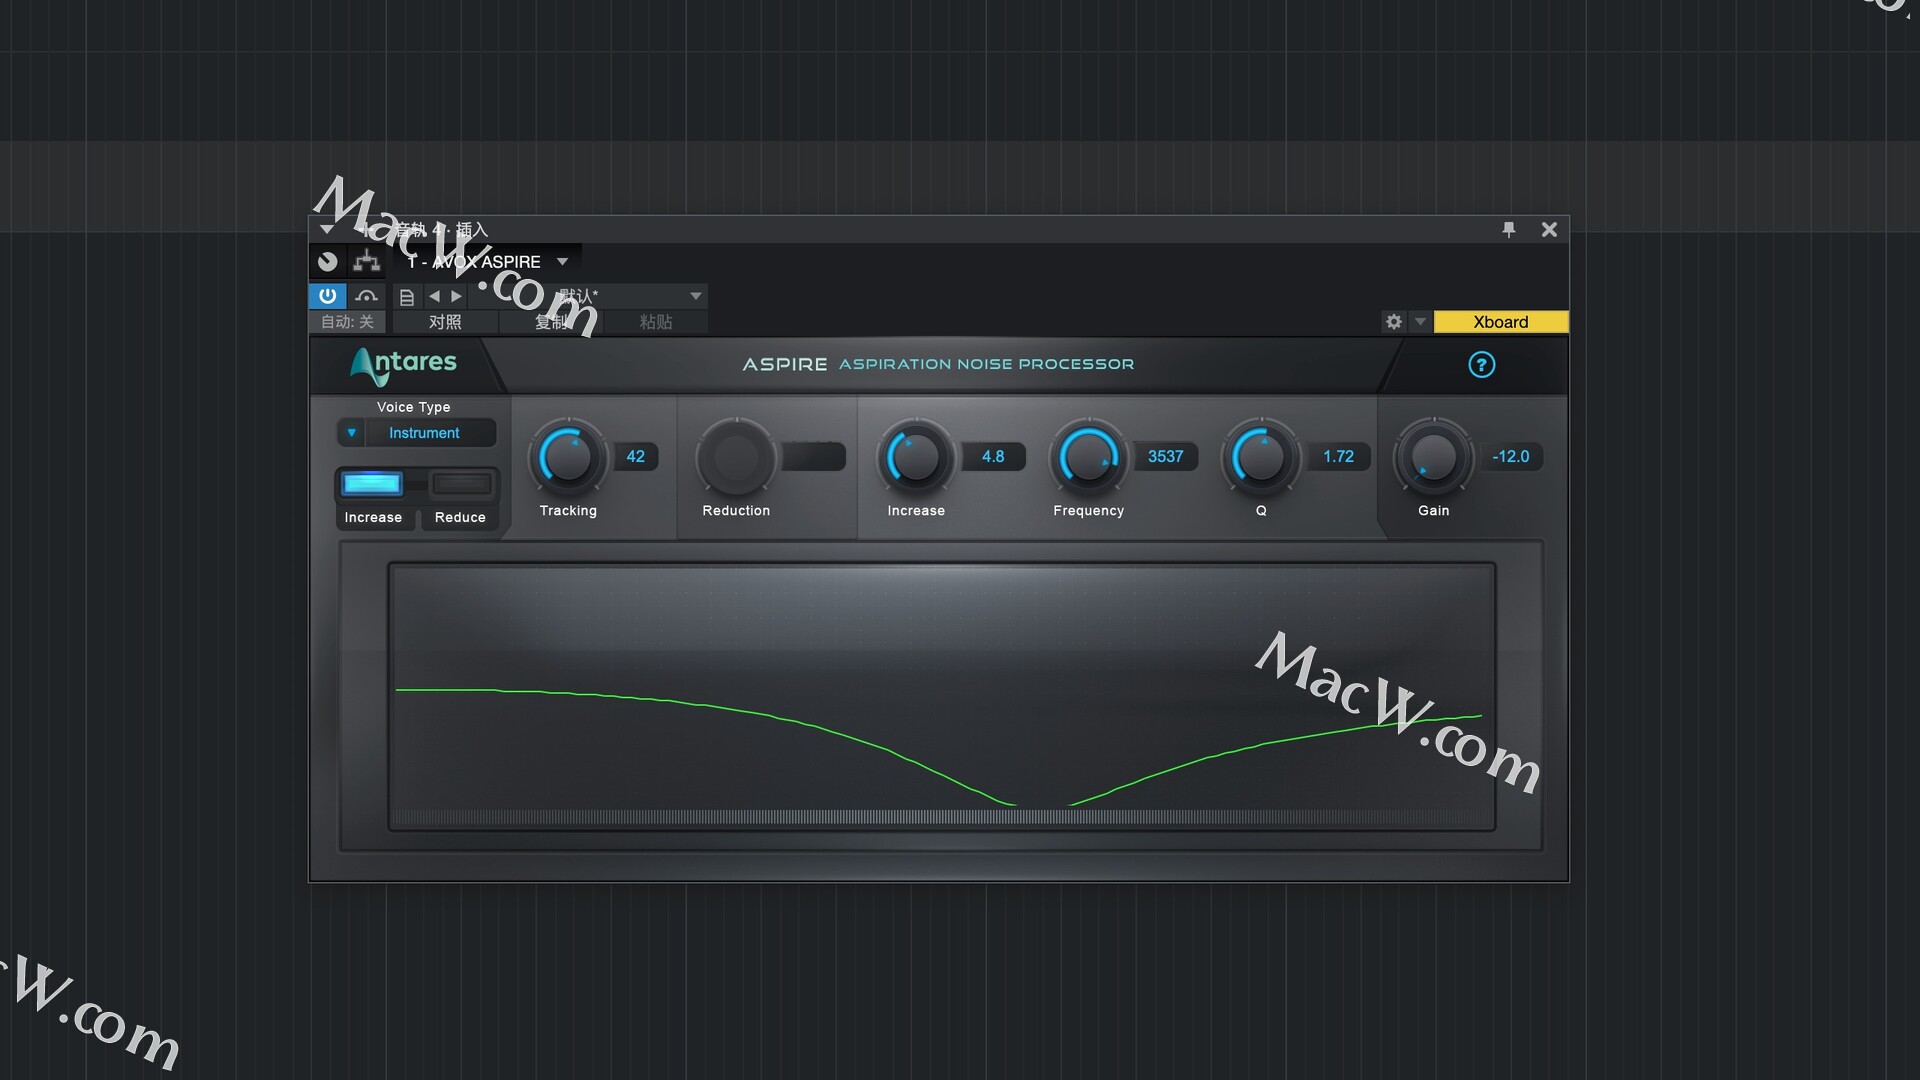The image size is (1920, 1080).
Task: Go to previous preset arrow
Action: point(434,296)
